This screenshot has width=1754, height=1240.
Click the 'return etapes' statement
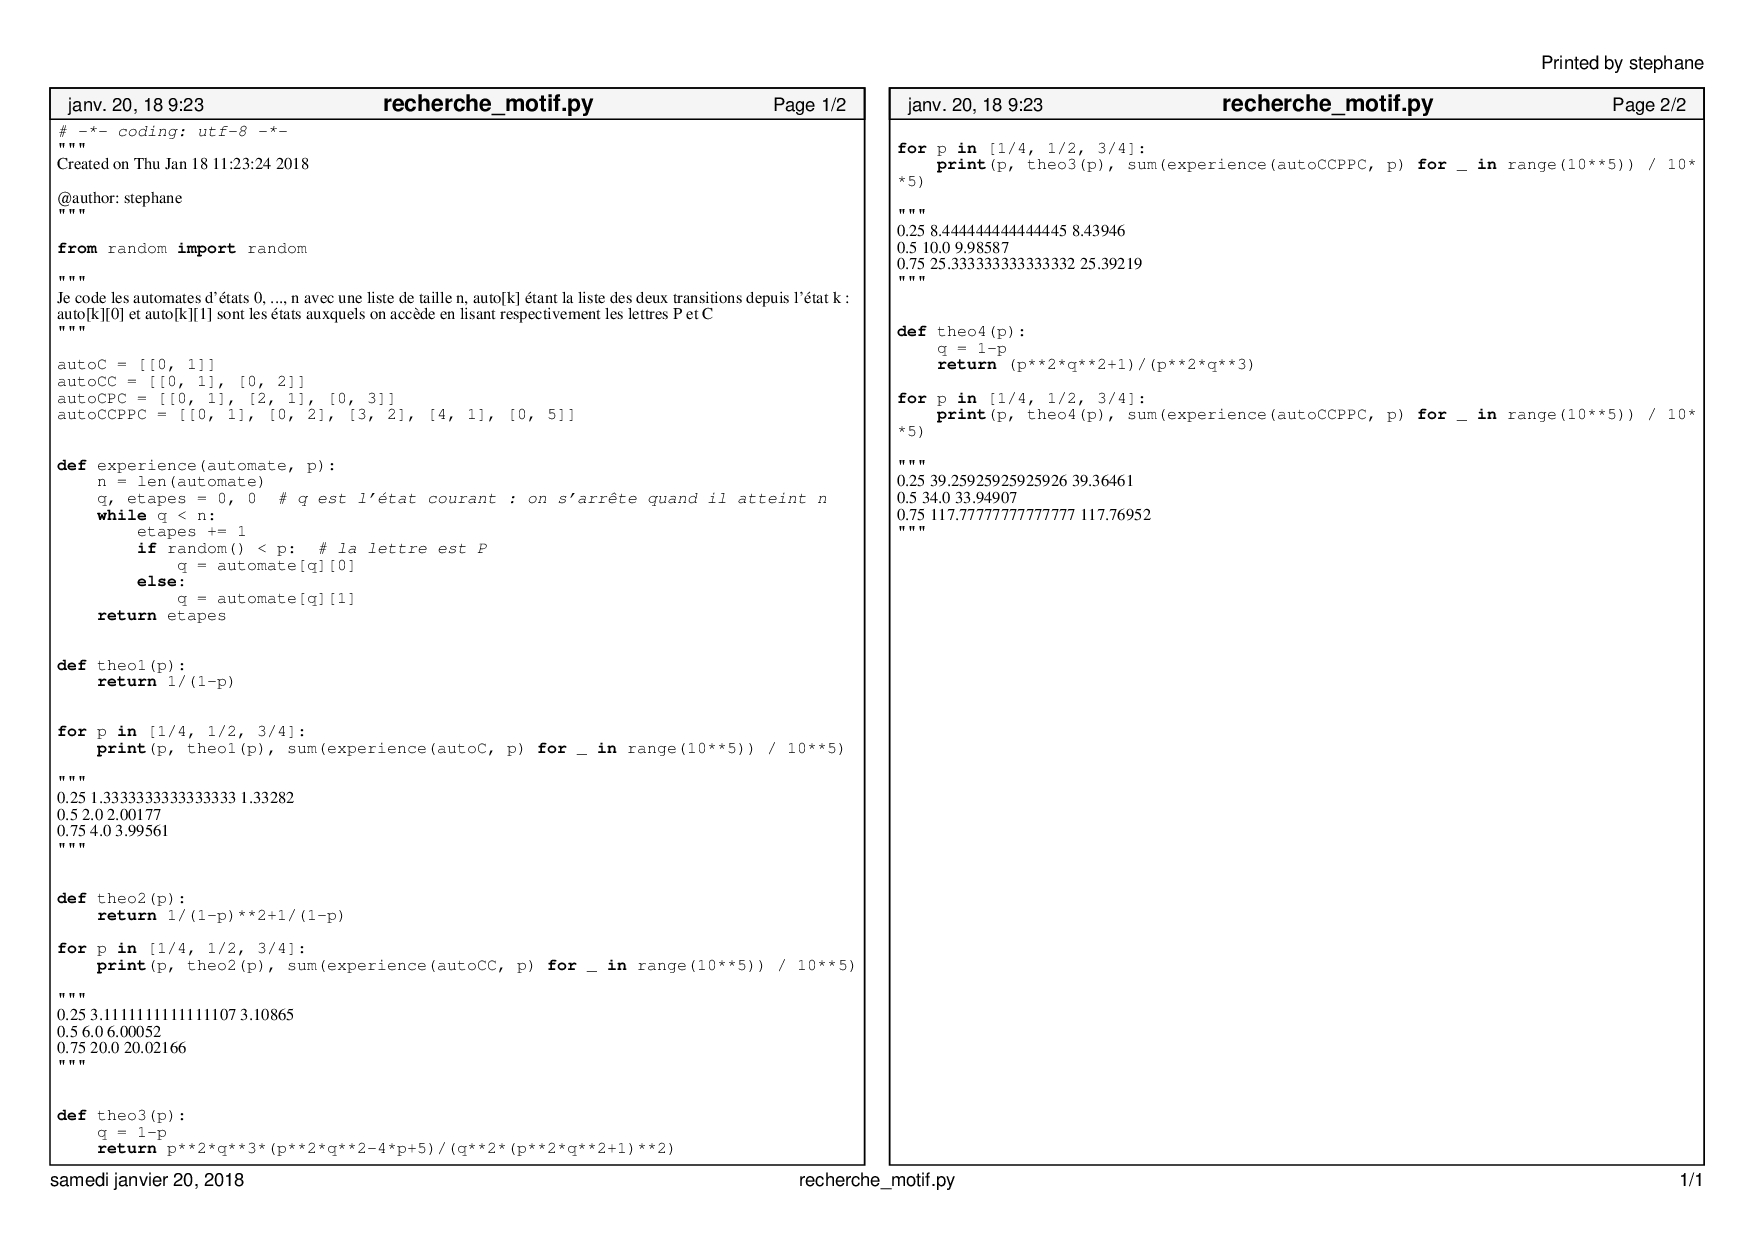click(161, 615)
